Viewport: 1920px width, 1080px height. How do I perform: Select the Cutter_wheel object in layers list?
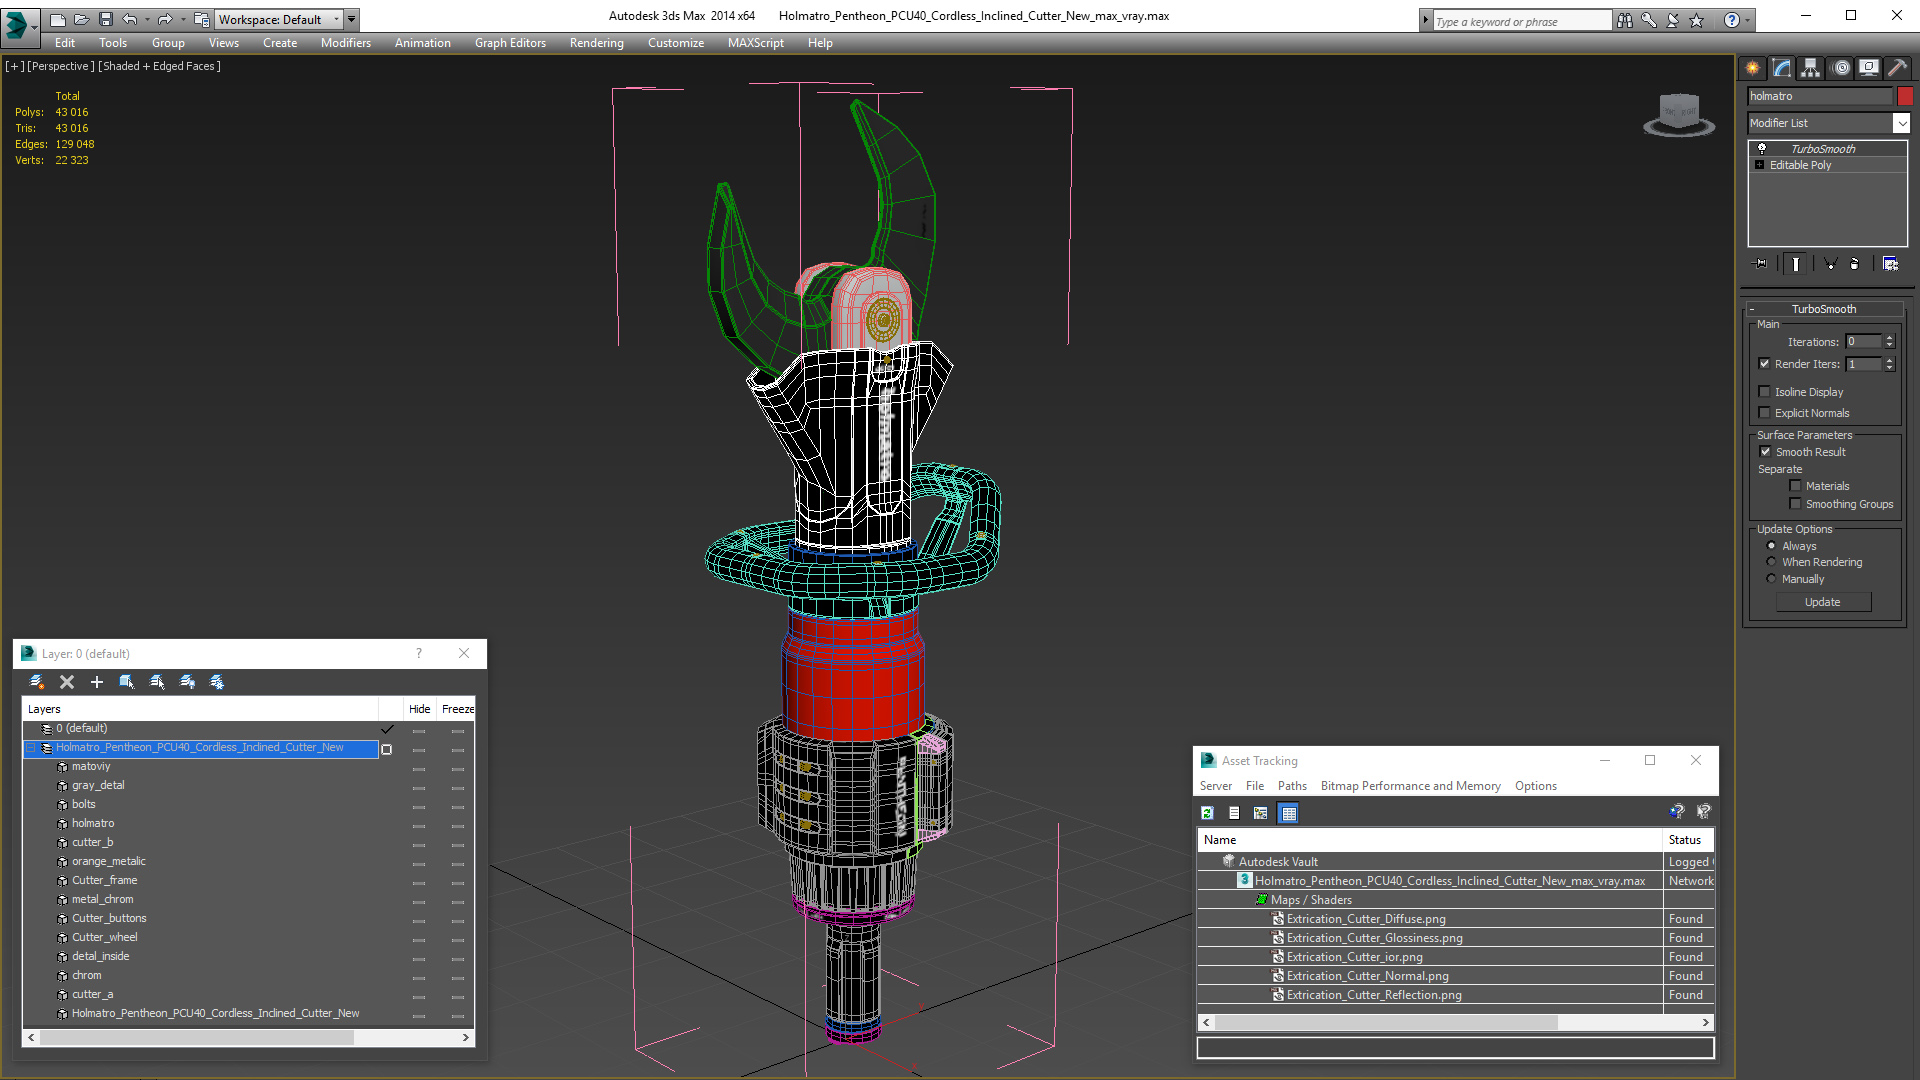click(x=104, y=937)
